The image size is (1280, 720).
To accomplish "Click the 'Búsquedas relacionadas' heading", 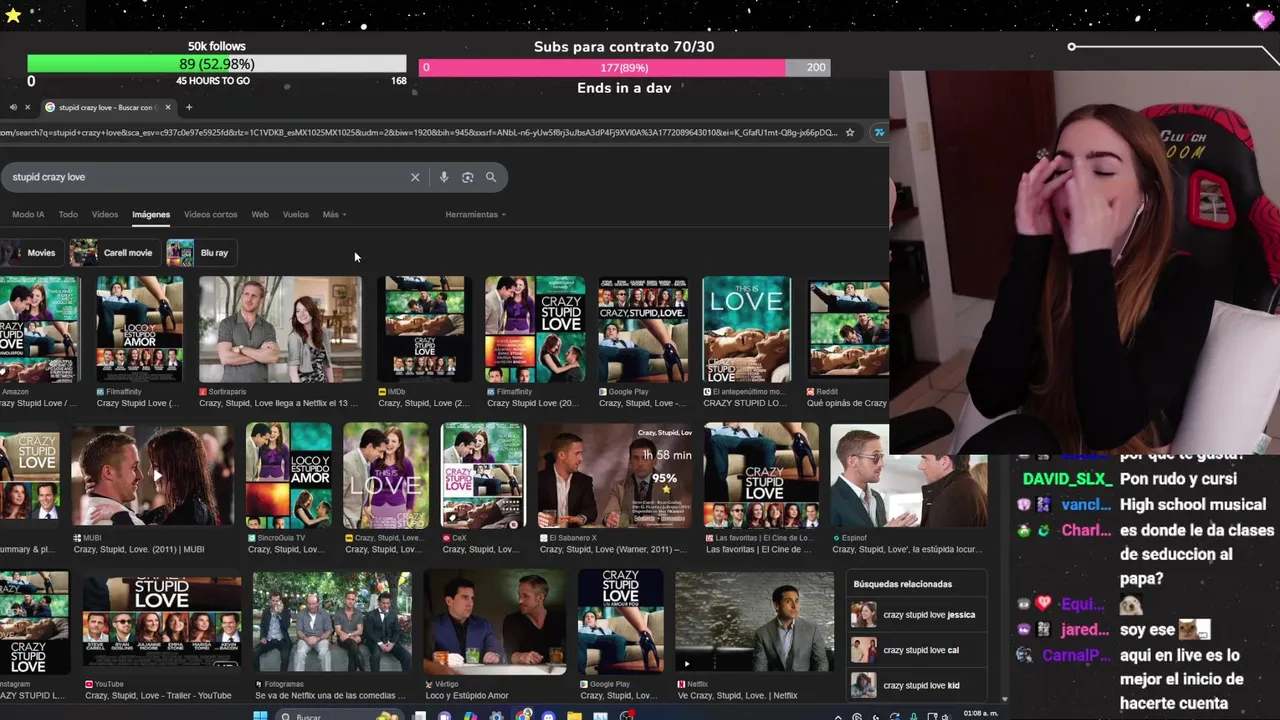I will click(x=903, y=584).
